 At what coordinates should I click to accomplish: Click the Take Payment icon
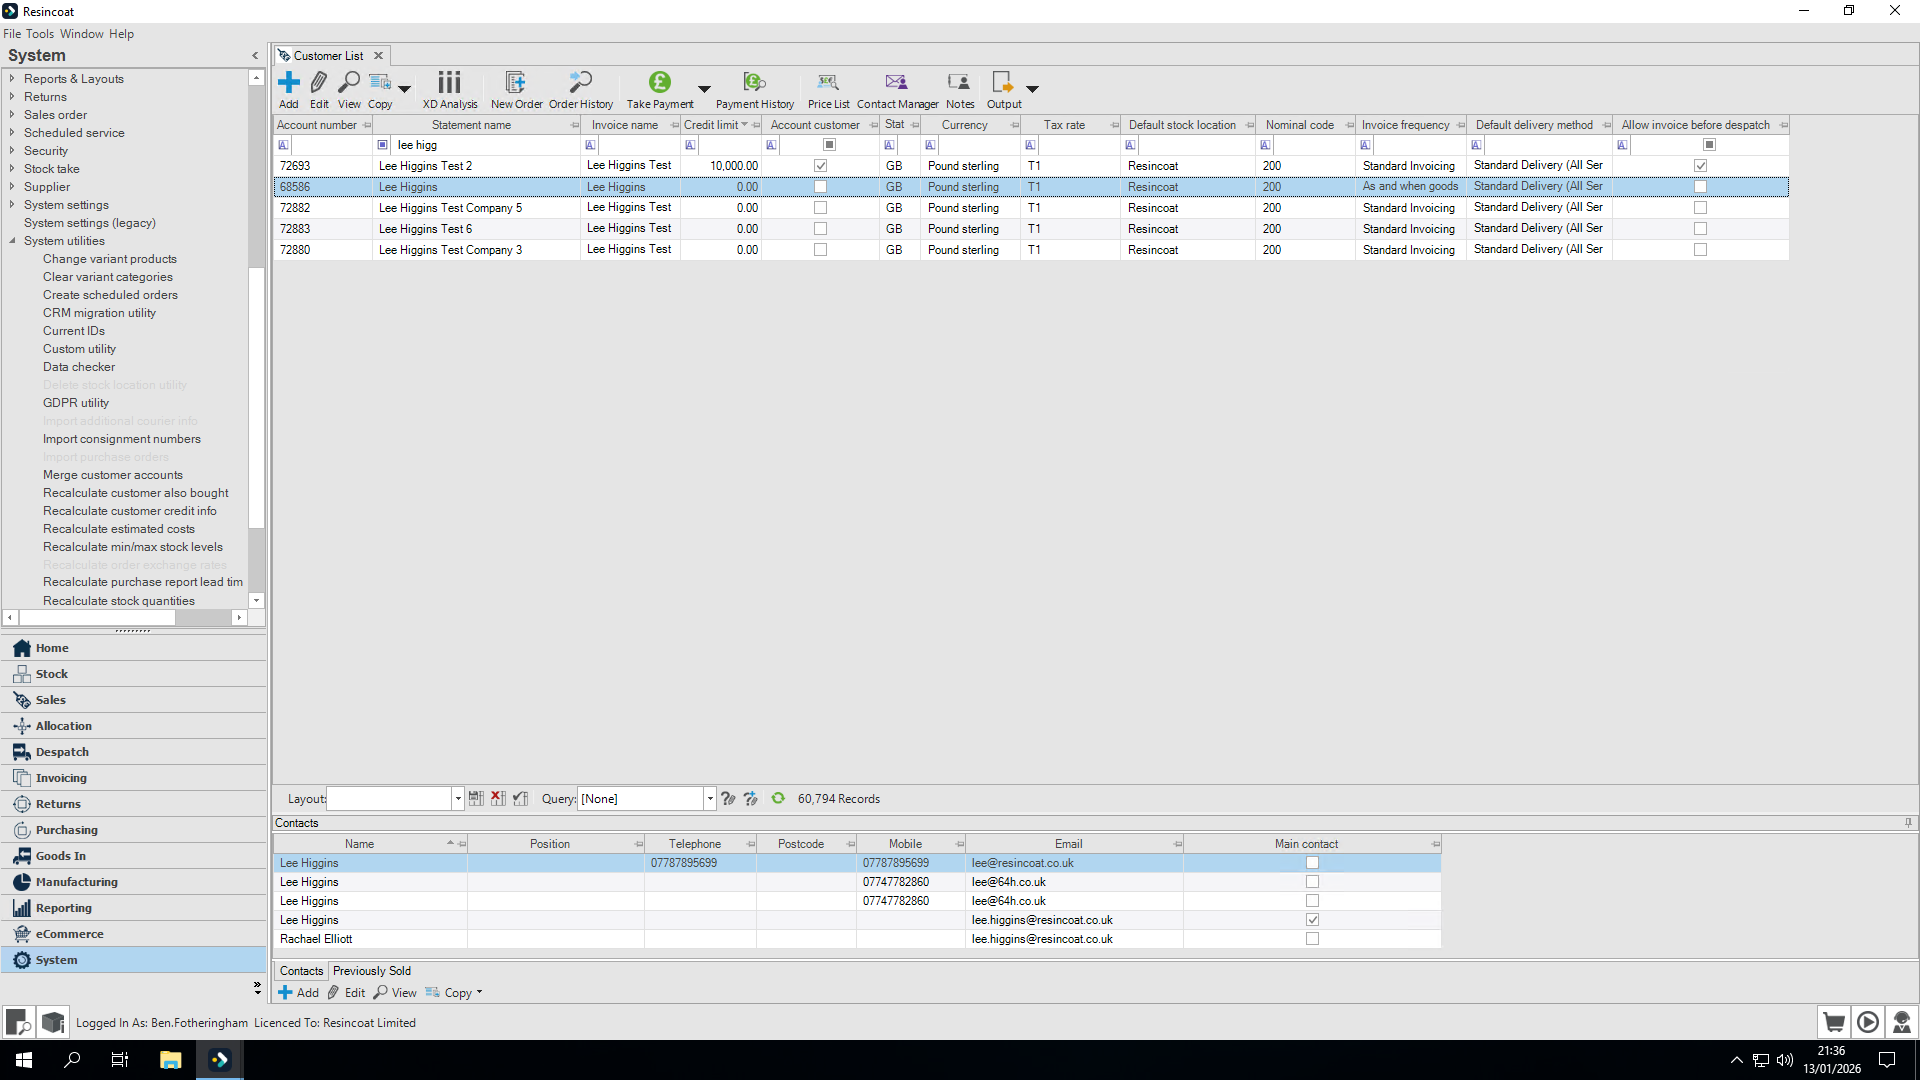point(659,89)
